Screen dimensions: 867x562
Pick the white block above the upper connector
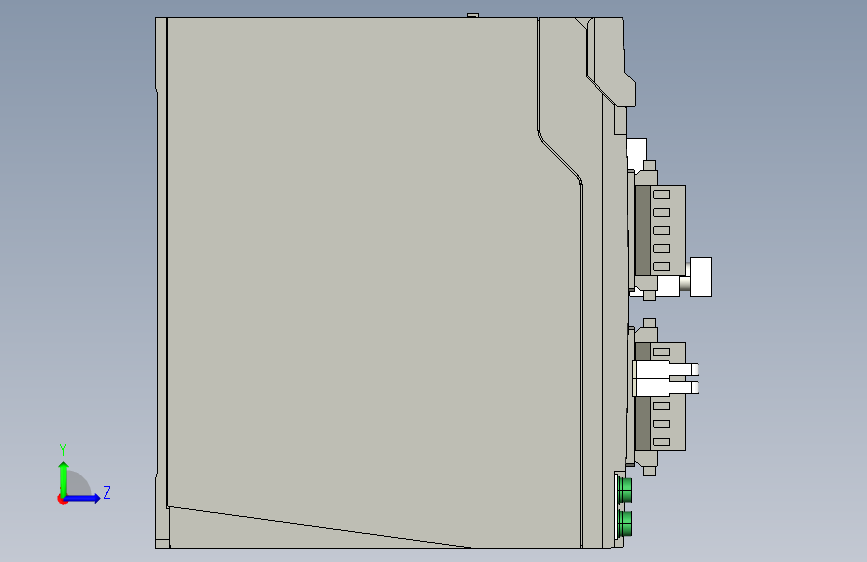[636, 154]
